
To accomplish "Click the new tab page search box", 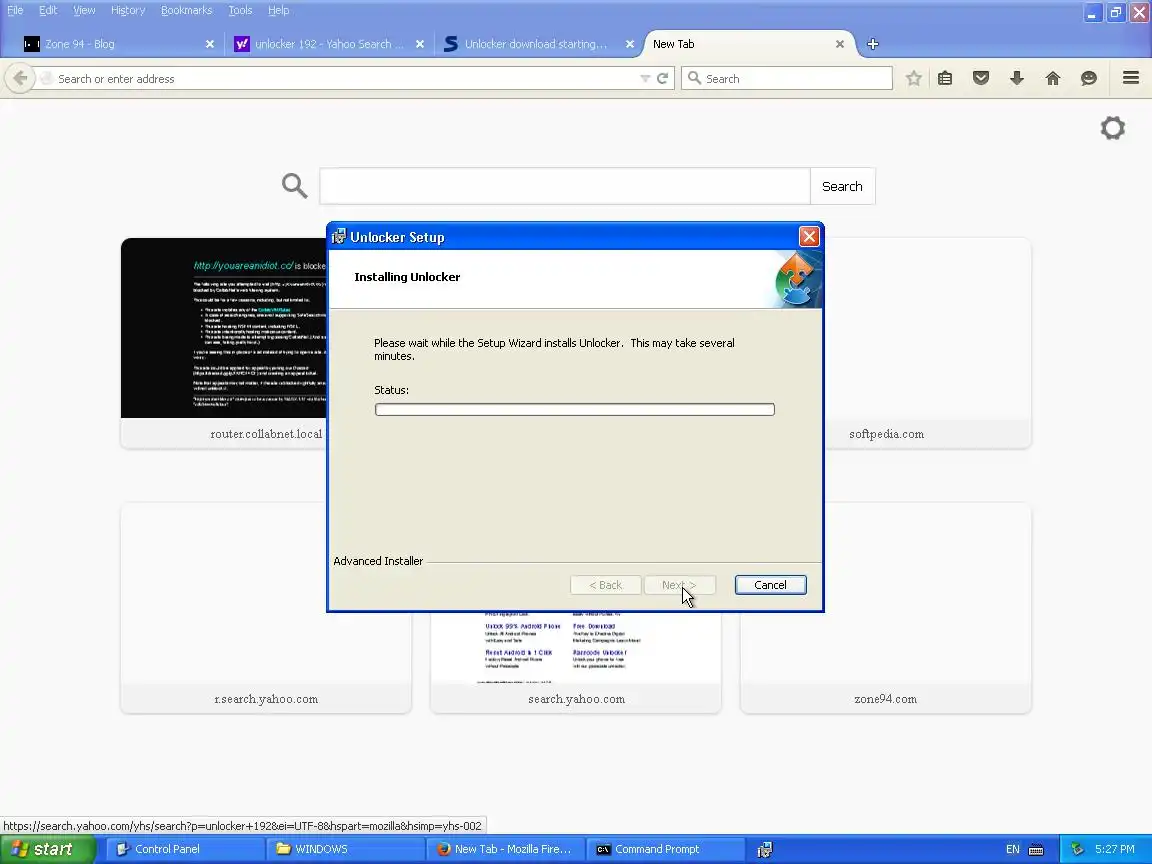I will click(565, 186).
